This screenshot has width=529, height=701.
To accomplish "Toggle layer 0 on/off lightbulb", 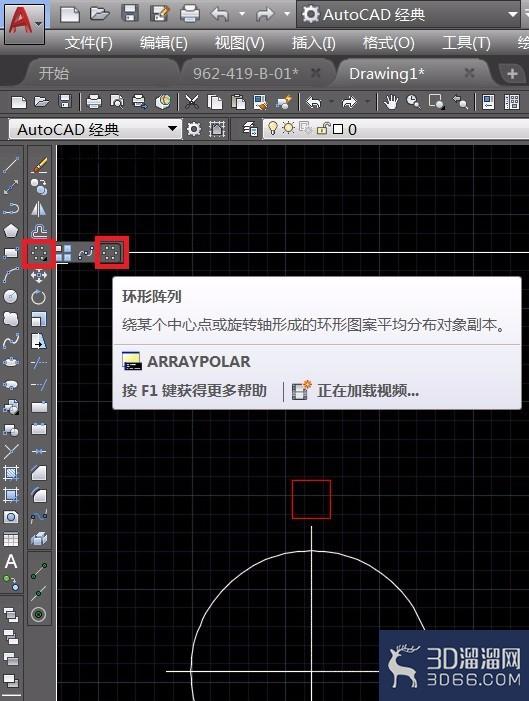I will click(x=272, y=129).
